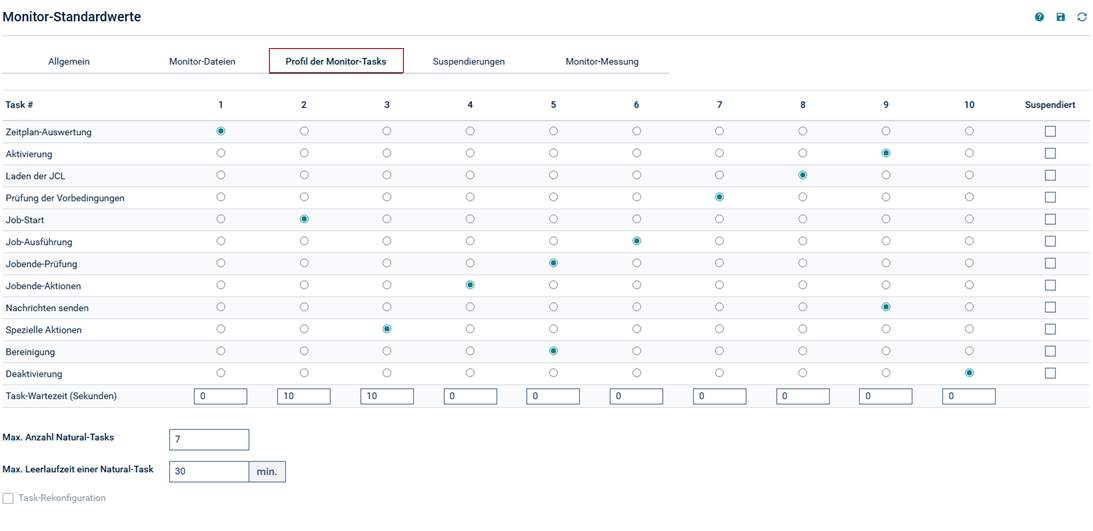Click Task-Wartezeit field for task 4
The width and height of the screenshot is (1093, 531).
[x=471, y=396]
